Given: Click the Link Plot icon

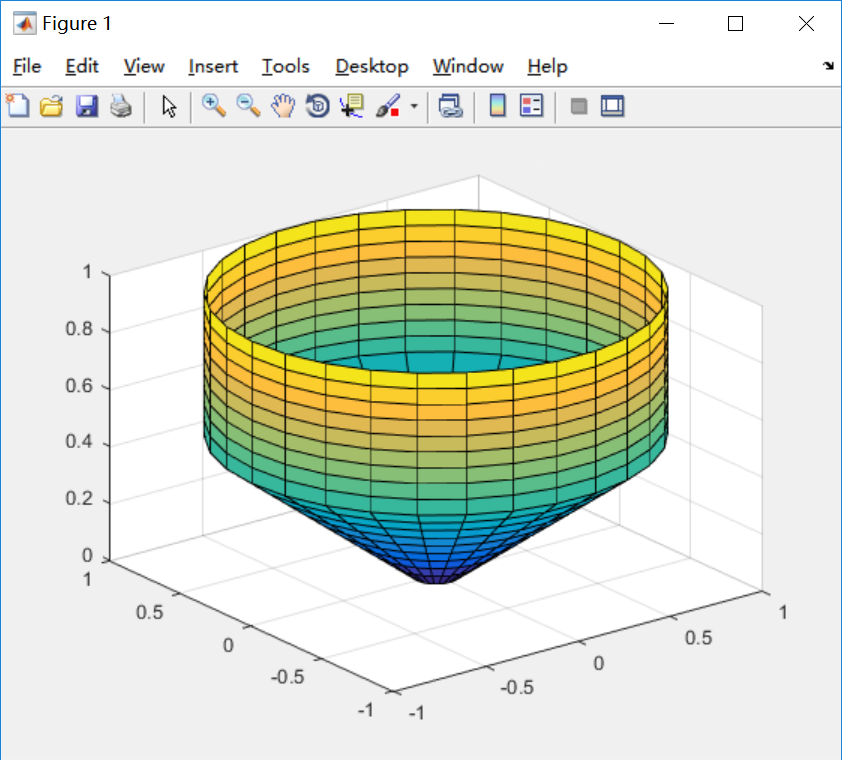Looking at the screenshot, I should (x=451, y=106).
